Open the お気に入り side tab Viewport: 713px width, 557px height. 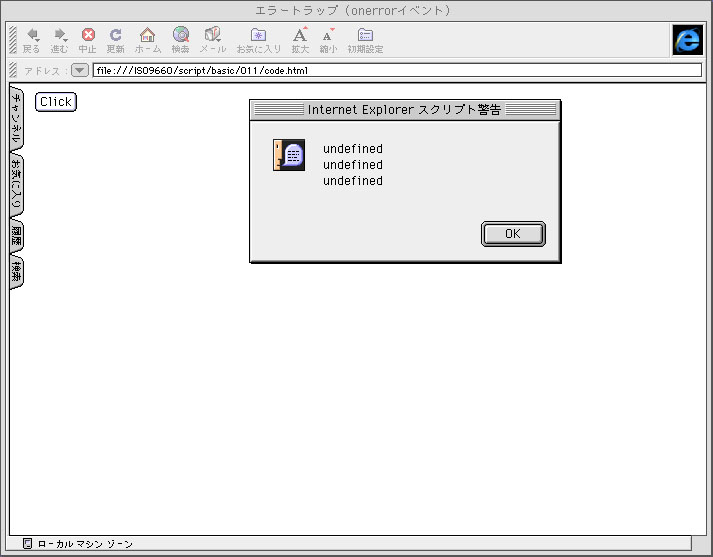point(16,185)
